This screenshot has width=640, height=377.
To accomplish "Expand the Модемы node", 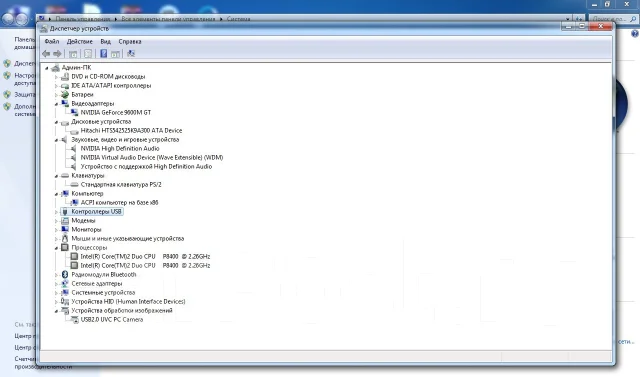I will 56,221.
